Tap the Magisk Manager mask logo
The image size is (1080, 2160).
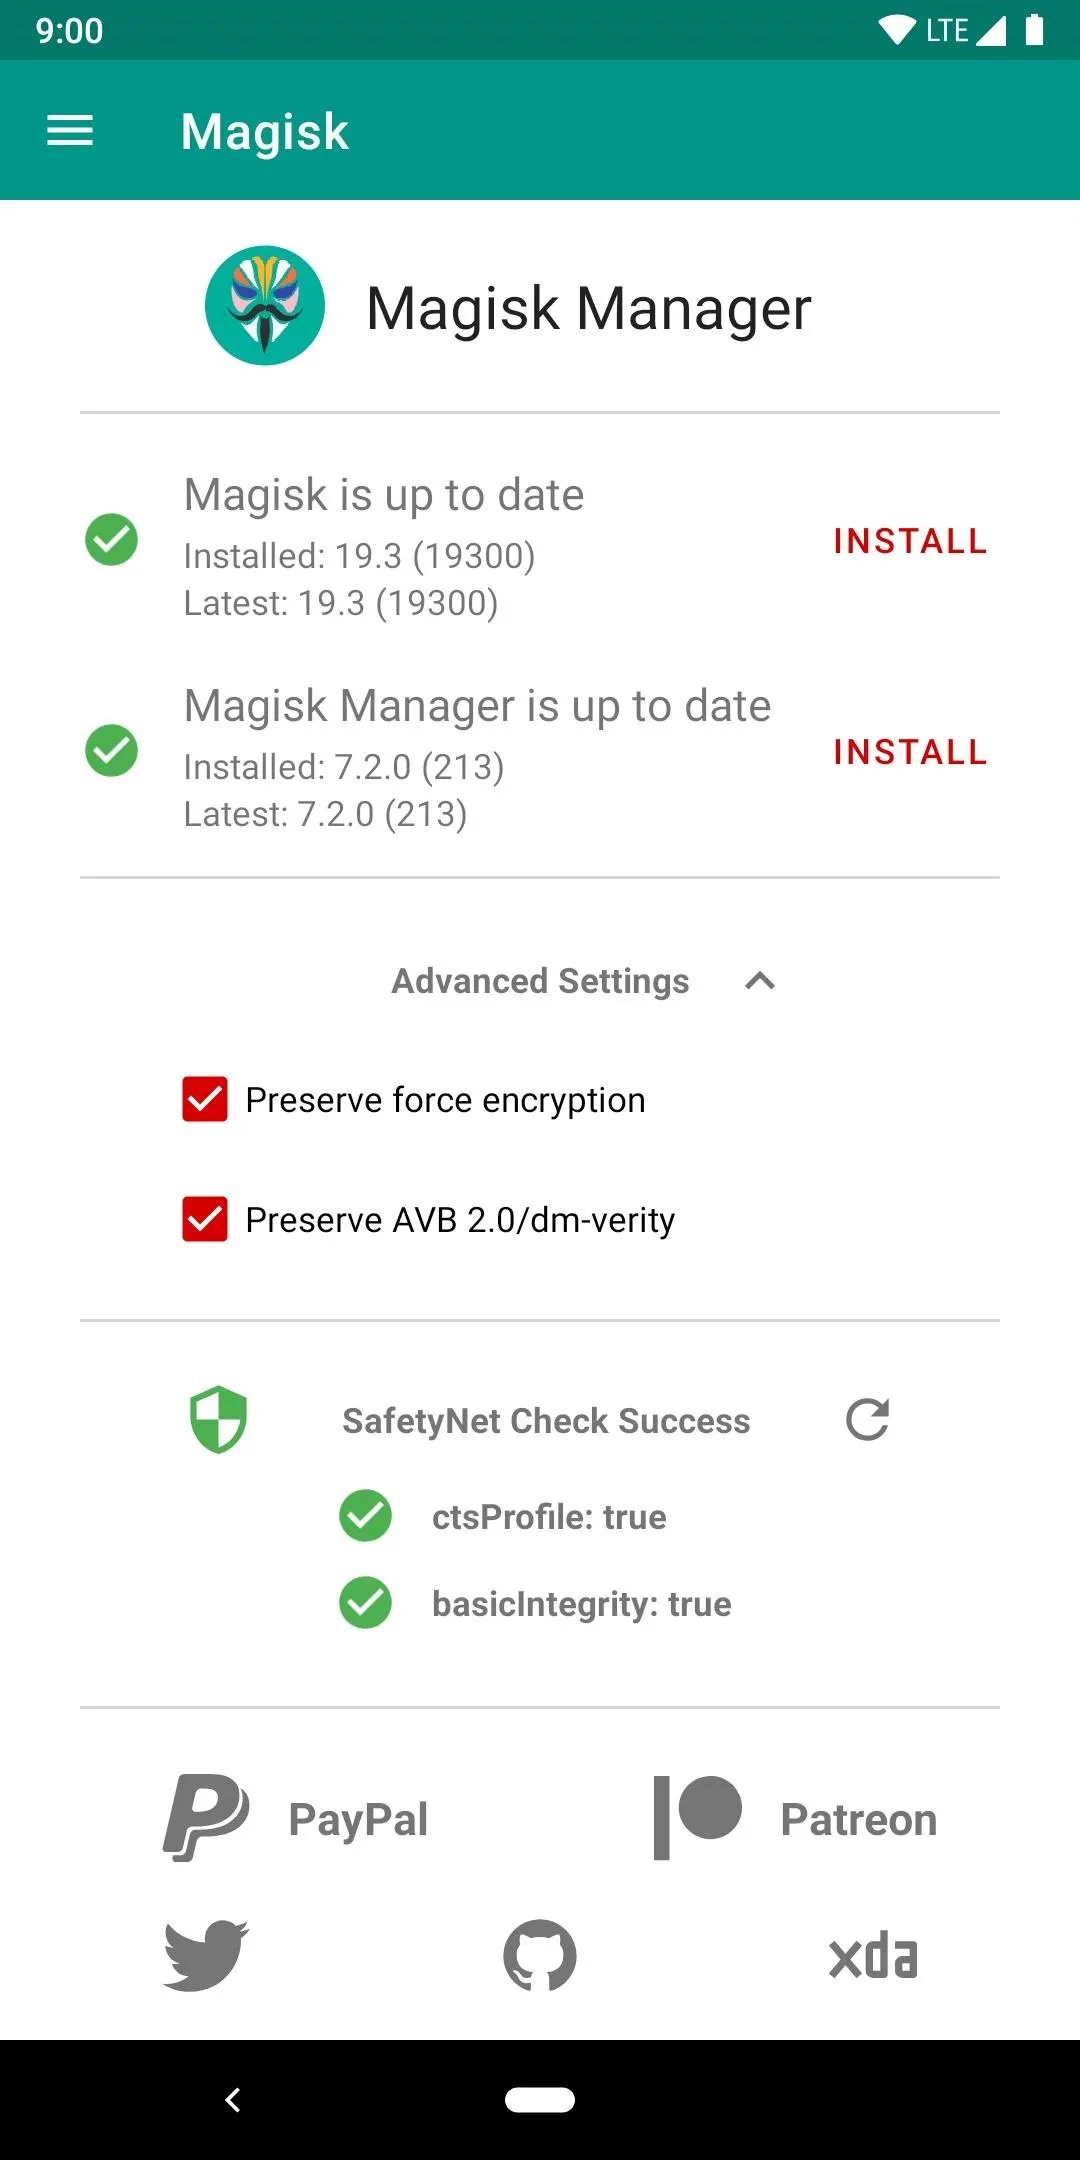tap(265, 306)
